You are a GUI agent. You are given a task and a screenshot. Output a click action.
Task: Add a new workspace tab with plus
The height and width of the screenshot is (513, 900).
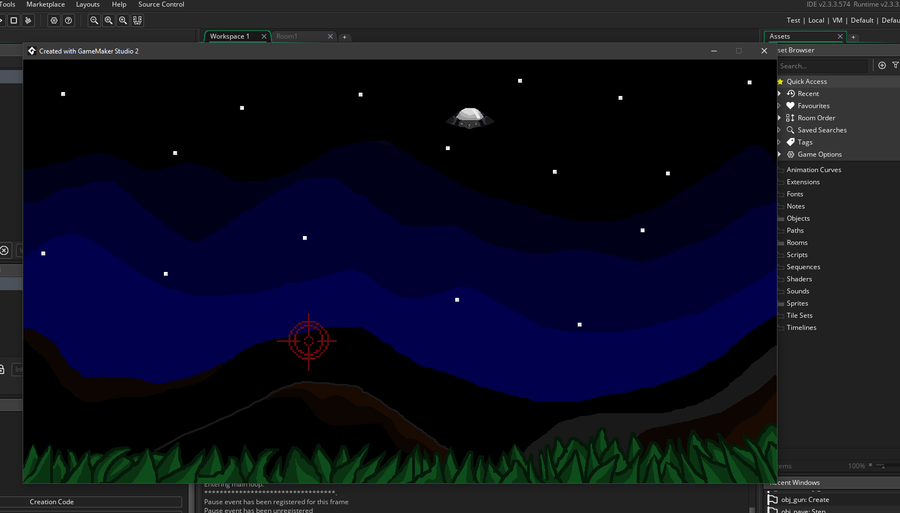point(344,37)
